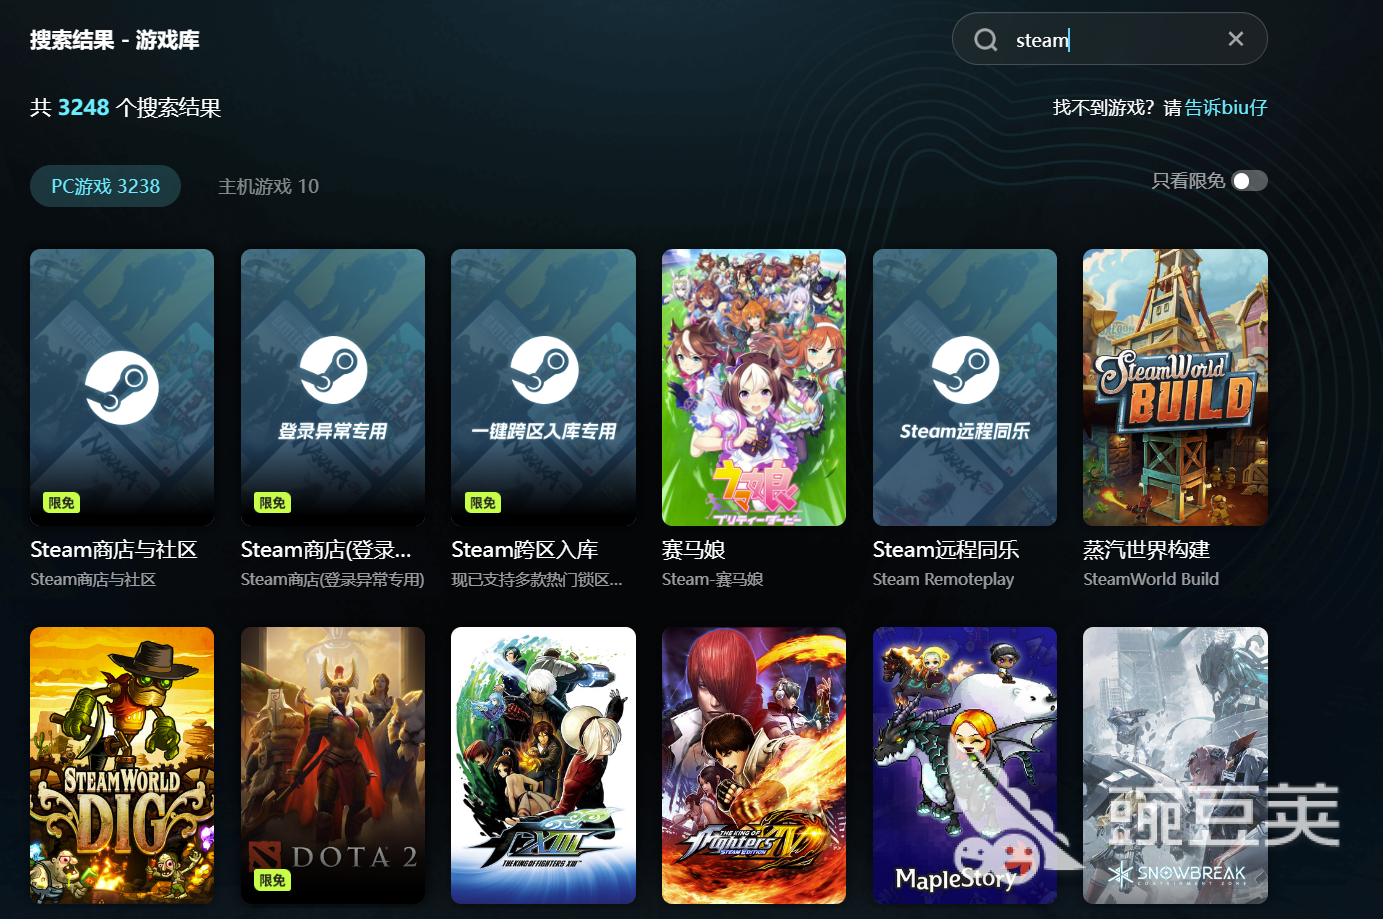Click the subtitle "Steam-赛马娘"
Viewport: 1383px width, 919px height.
[x=713, y=580]
